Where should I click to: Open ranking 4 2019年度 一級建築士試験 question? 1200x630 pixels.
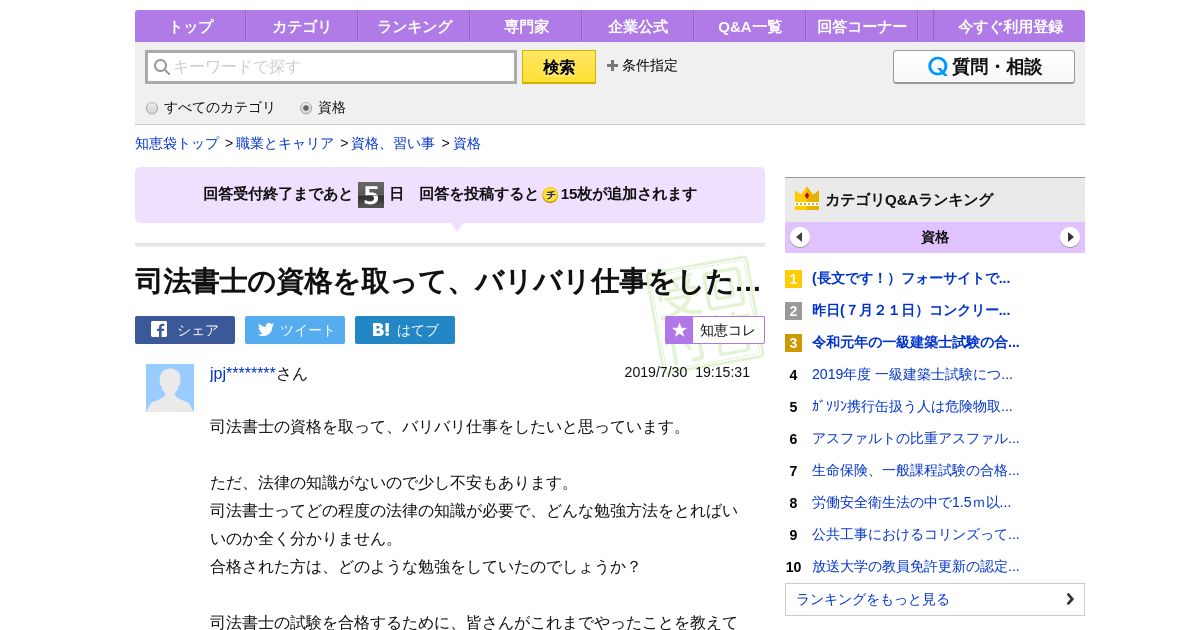[x=912, y=374]
